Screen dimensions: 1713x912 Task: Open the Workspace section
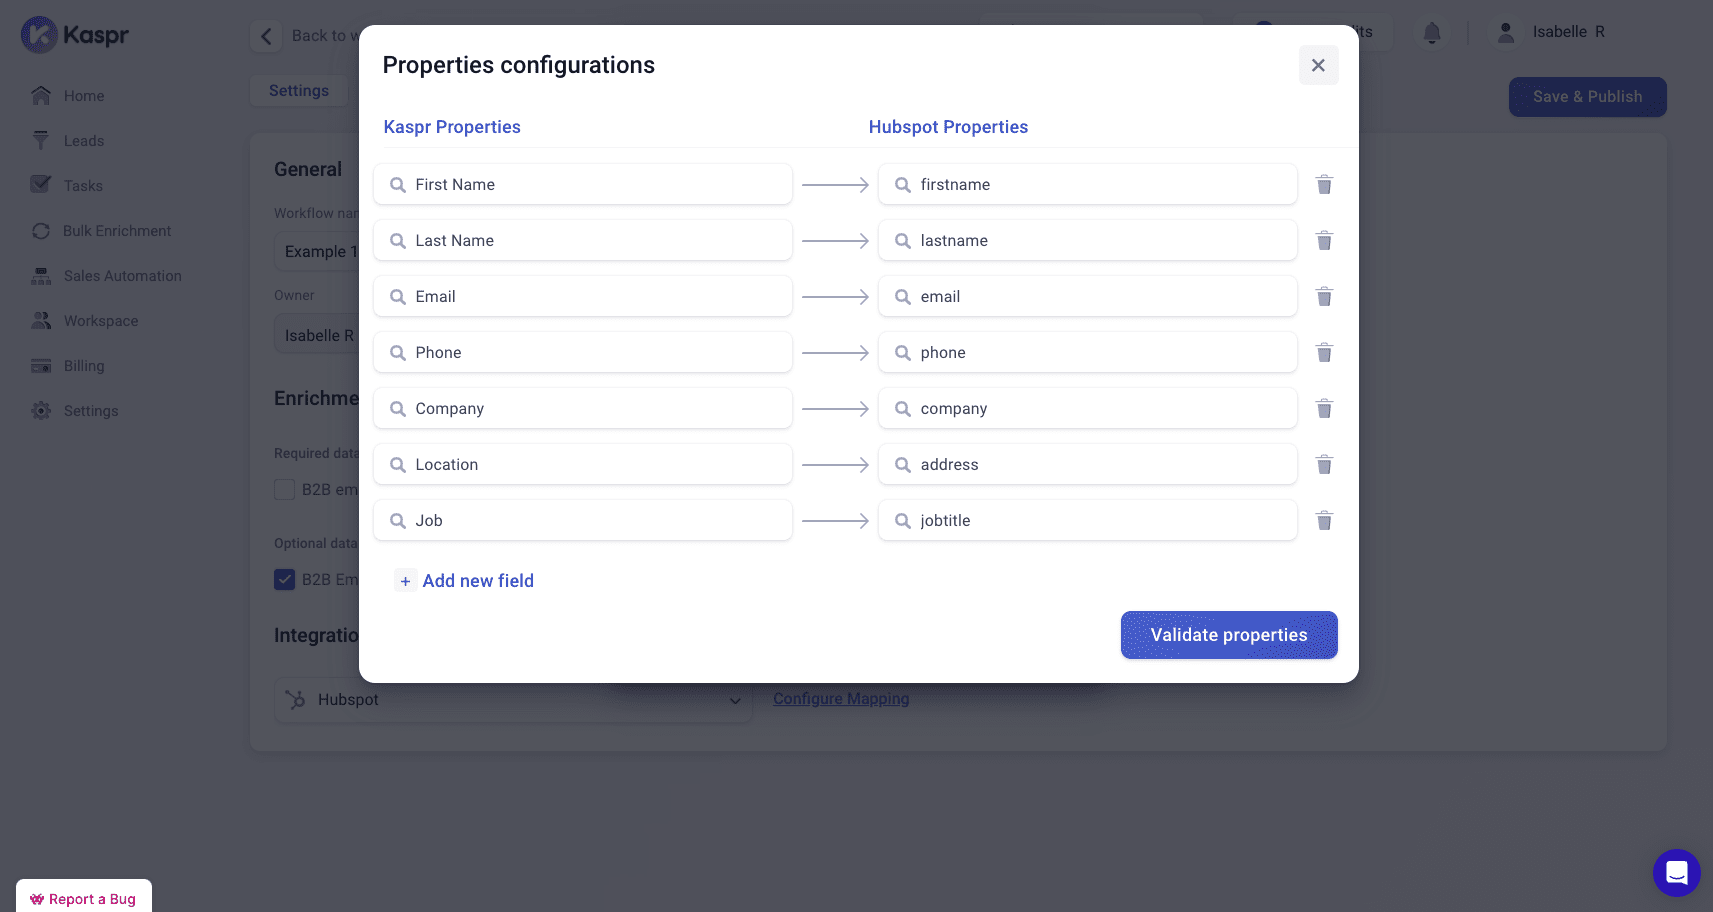[100, 320]
